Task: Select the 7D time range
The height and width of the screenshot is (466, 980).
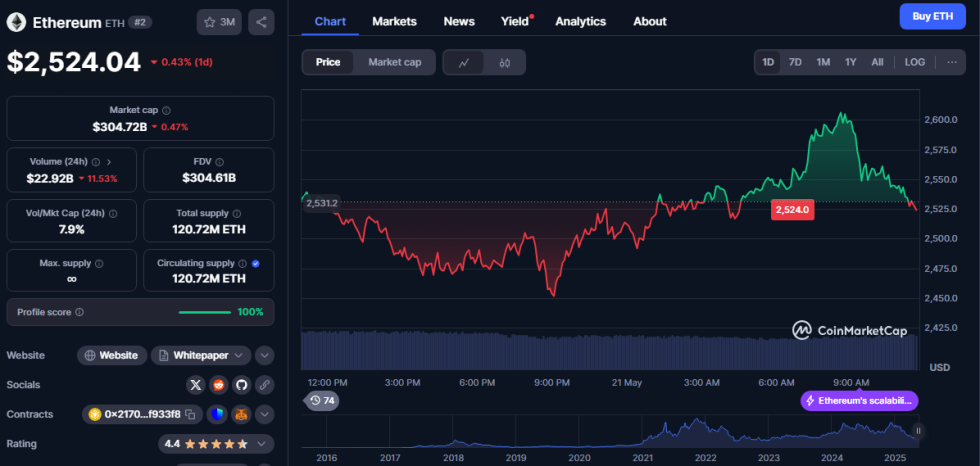Action: click(x=795, y=62)
